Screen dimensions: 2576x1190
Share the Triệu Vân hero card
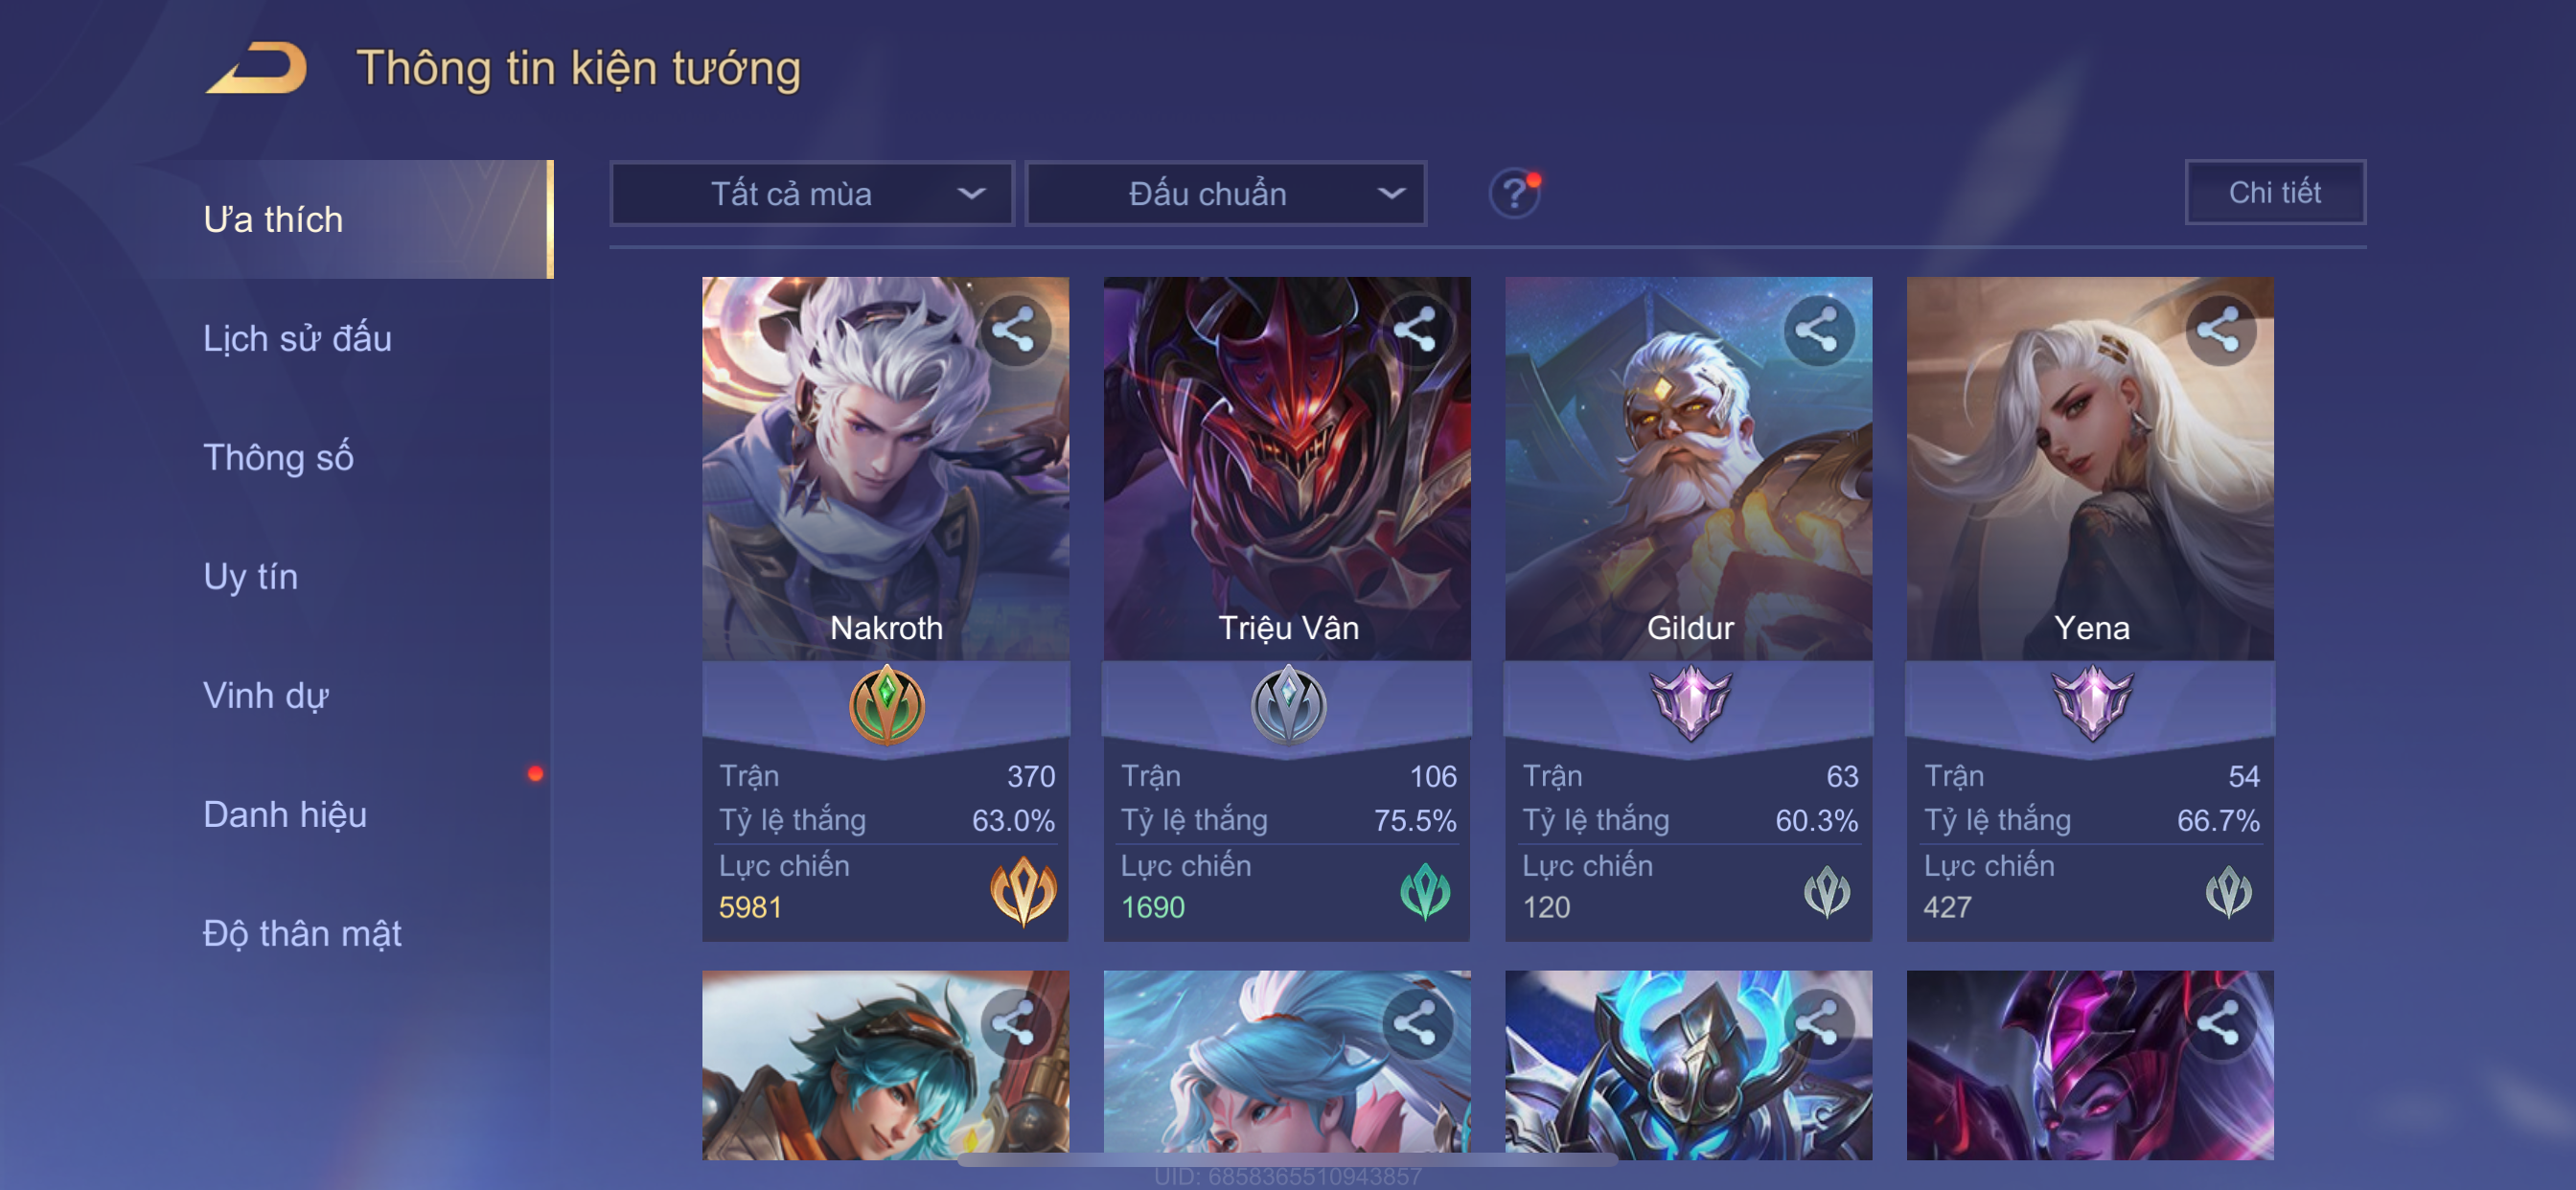click(x=1416, y=330)
